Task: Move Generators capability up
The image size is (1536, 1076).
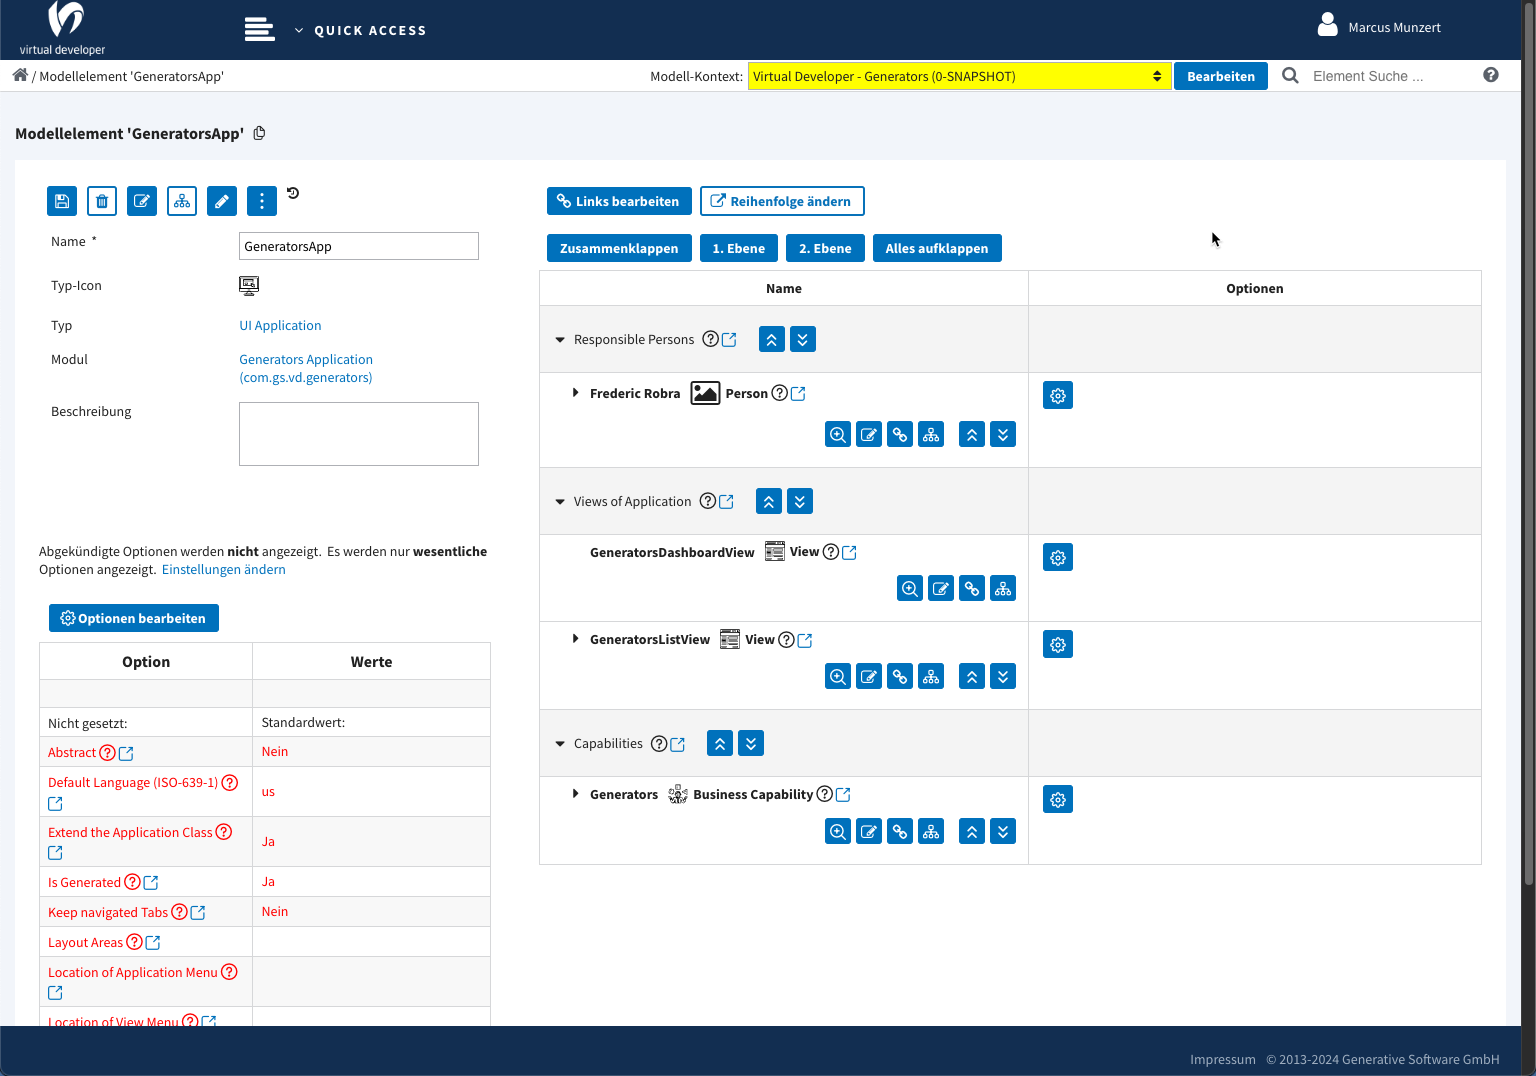Action: click(x=972, y=831)
